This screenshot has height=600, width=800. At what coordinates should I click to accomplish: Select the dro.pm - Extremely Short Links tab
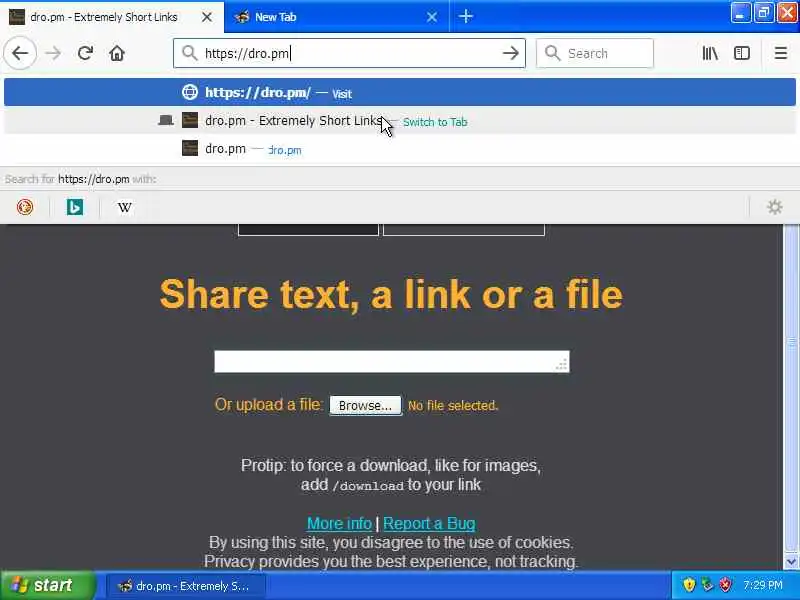click(112, 17)
